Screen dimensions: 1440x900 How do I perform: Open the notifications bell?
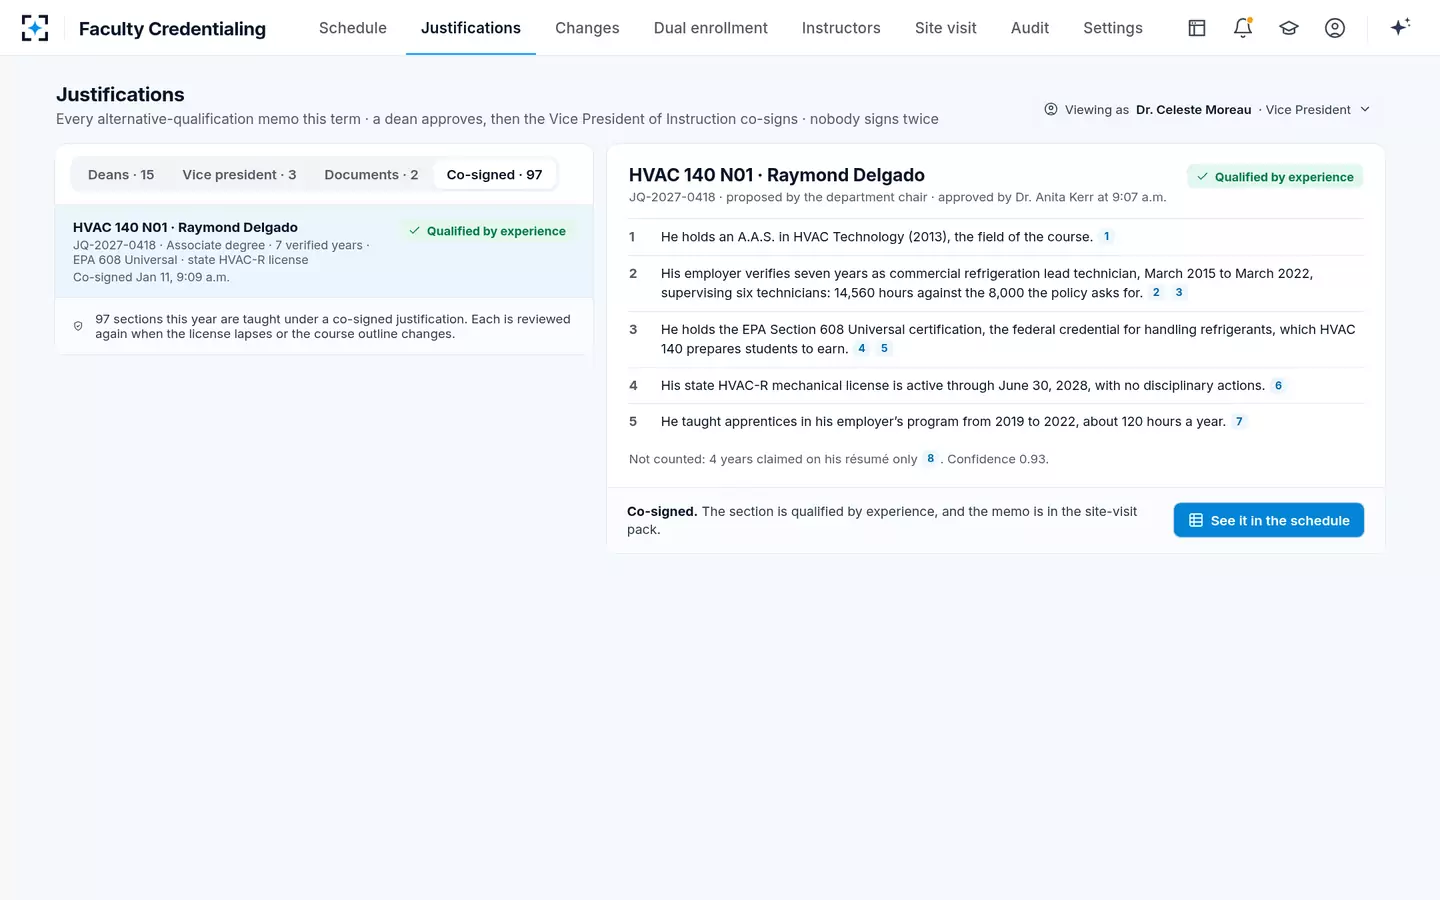tap(1243, 28)
